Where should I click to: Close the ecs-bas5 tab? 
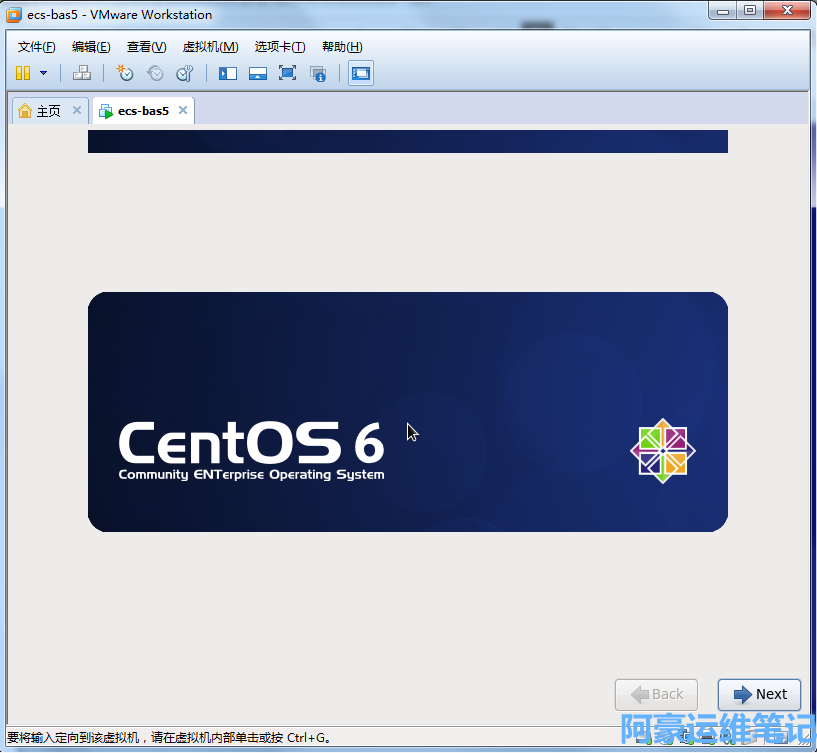pos(182,111)
